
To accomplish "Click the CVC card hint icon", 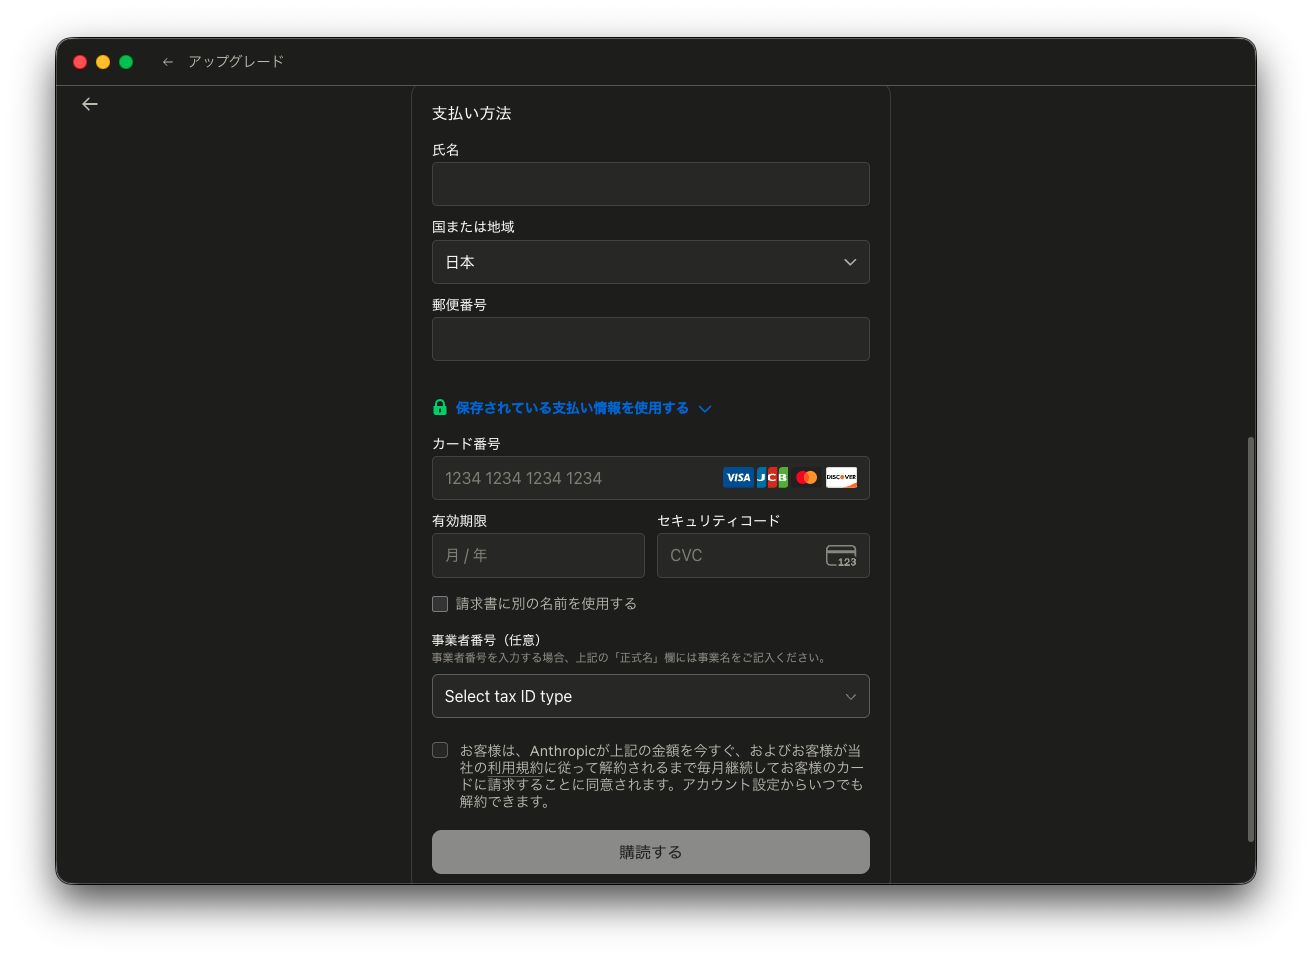I will point(841,556).
